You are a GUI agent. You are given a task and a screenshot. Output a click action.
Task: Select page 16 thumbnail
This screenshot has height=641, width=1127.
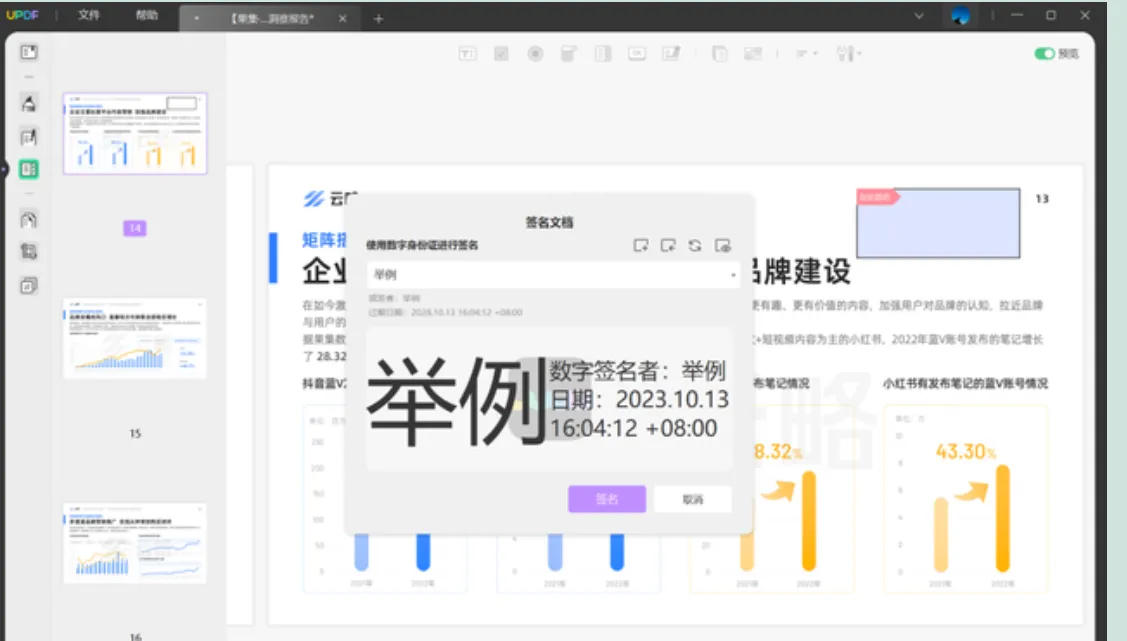pos(135,543)
